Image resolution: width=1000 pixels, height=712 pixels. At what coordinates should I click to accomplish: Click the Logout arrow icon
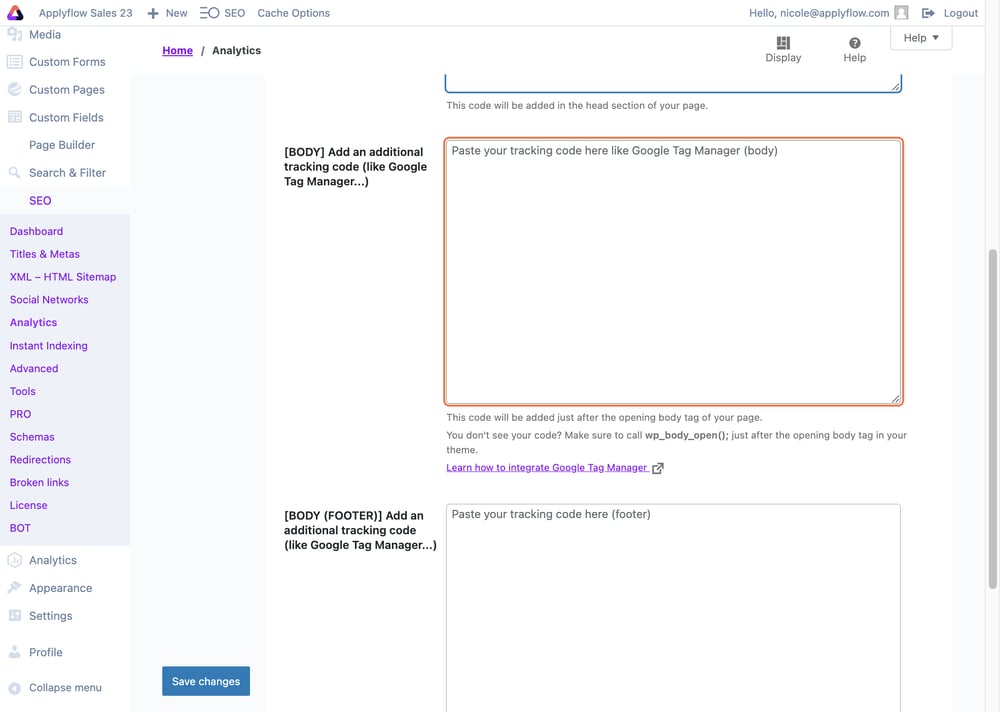(x=928, y=13)
